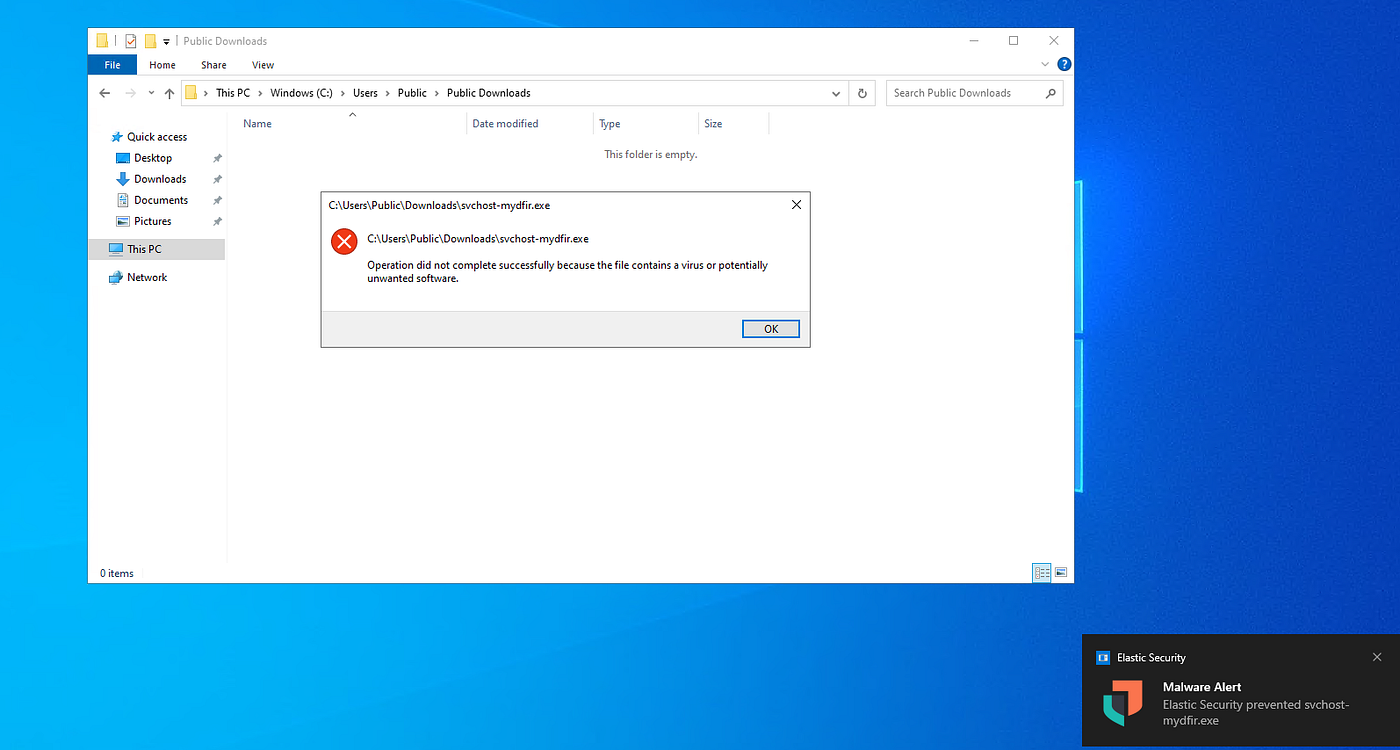Open Pictures in navigation pane
1400x750 pixels.
click(152, 221)
